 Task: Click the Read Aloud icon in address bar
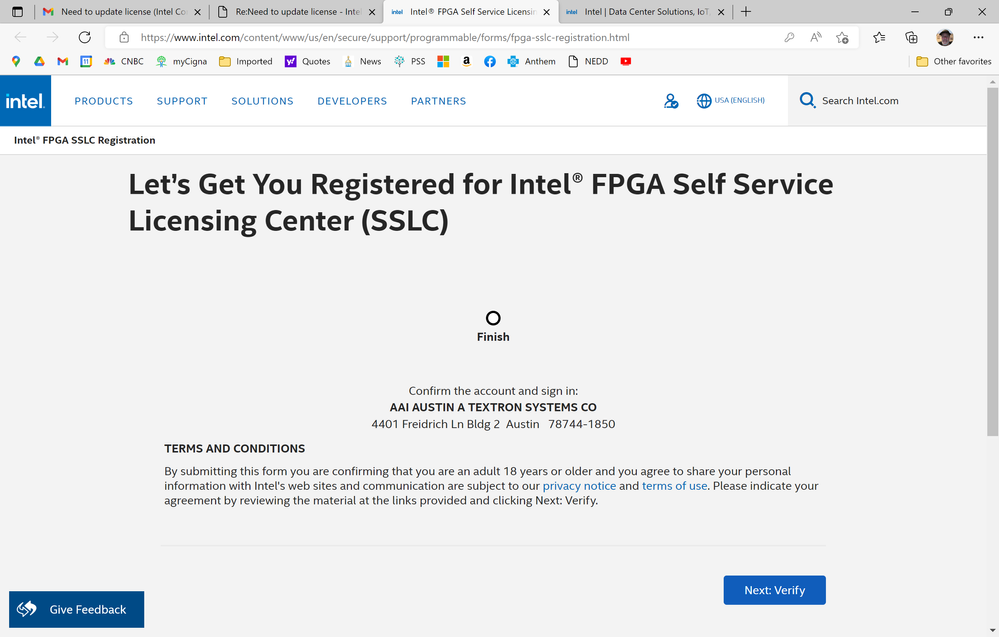click(816, 38)
